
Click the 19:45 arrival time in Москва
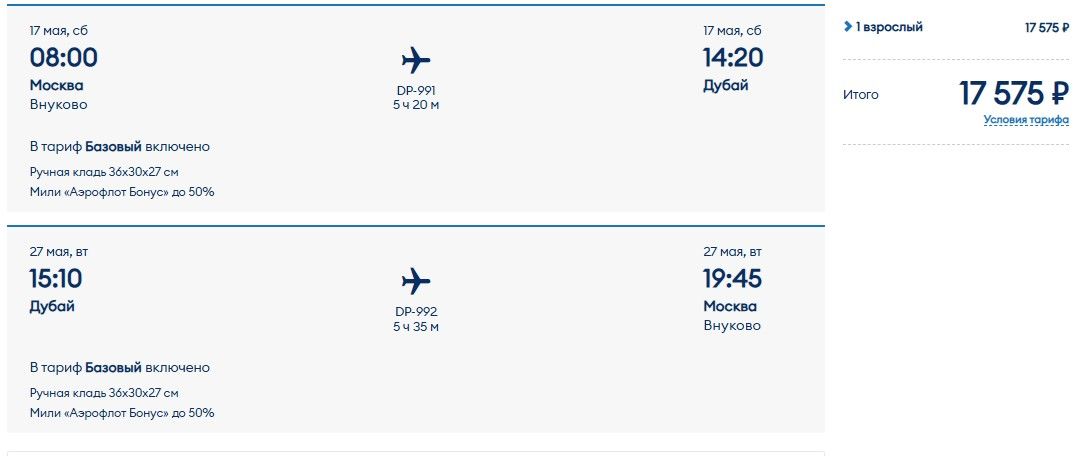pyautogui.click(x=732, y=278)
